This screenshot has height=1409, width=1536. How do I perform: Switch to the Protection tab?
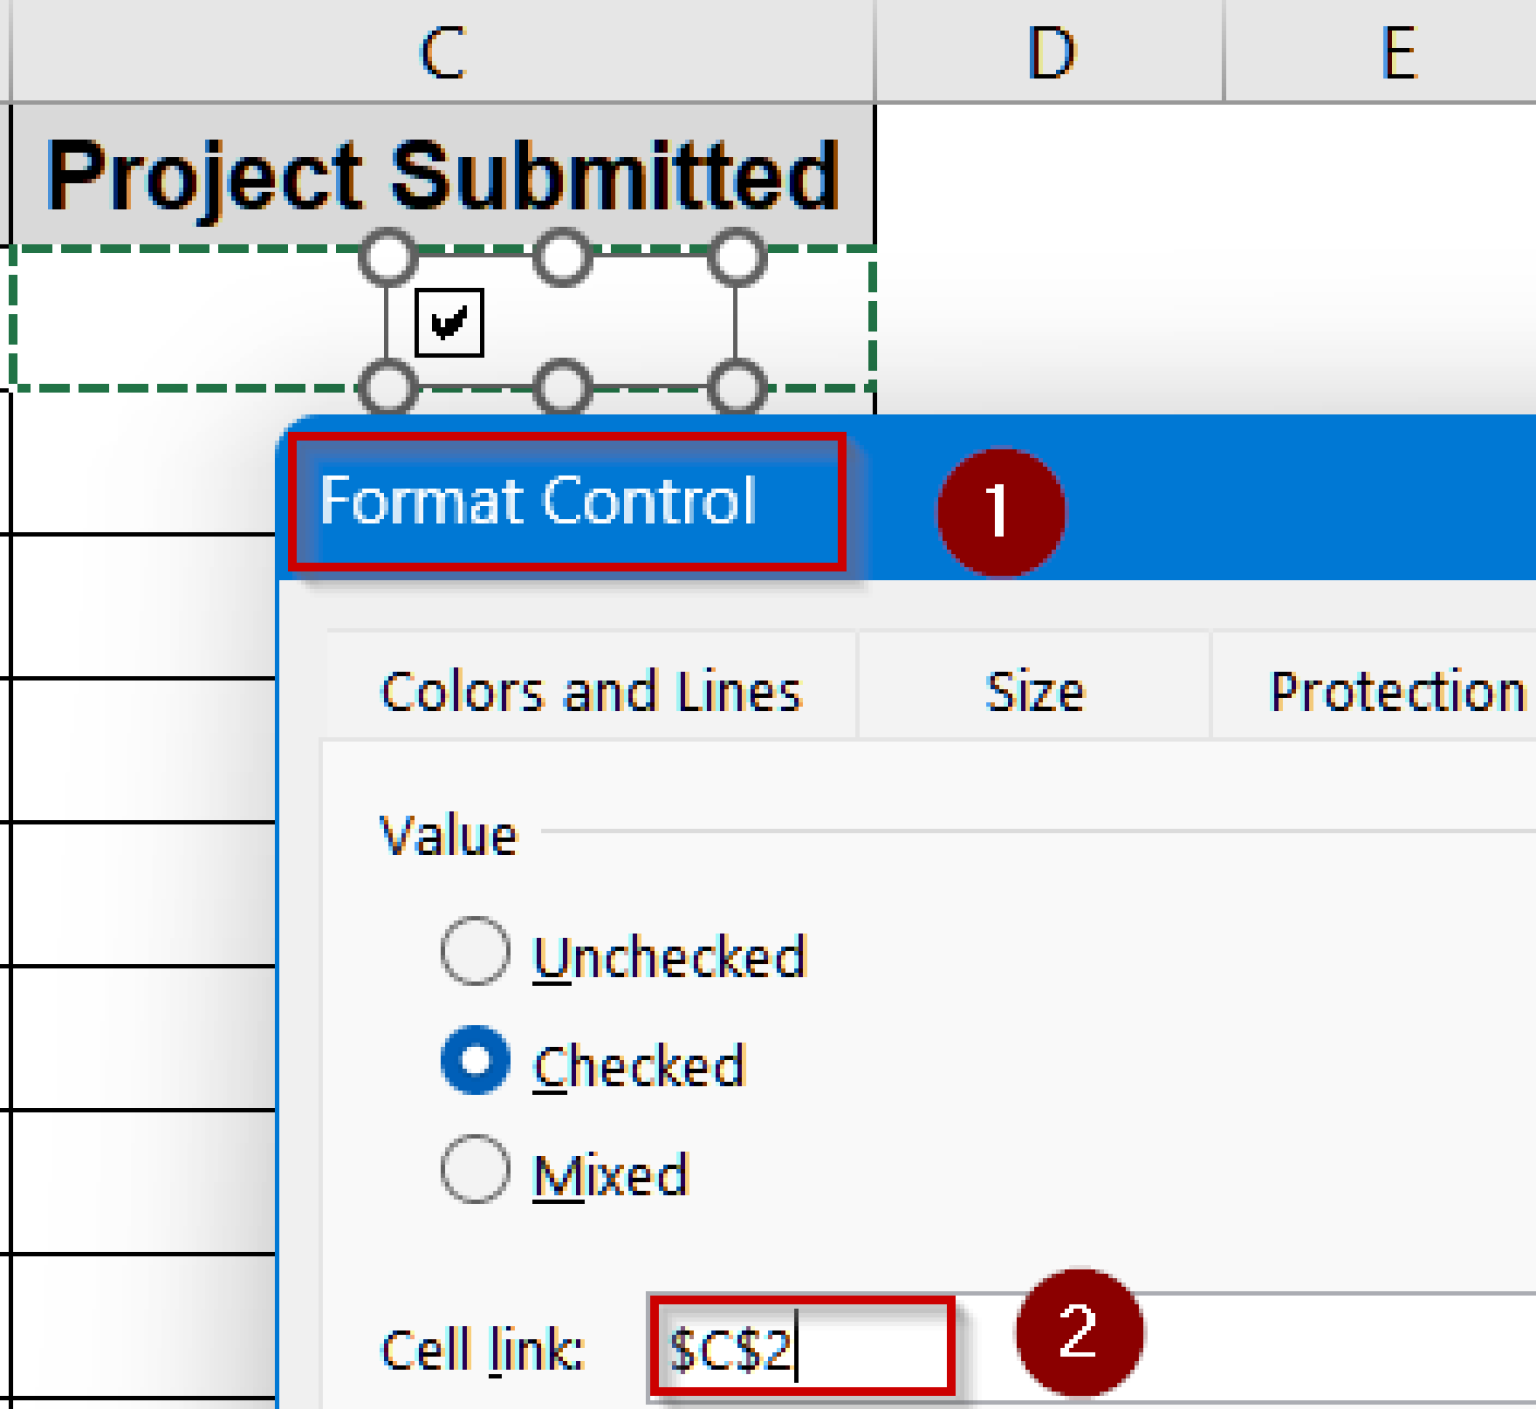[1396, 690]
